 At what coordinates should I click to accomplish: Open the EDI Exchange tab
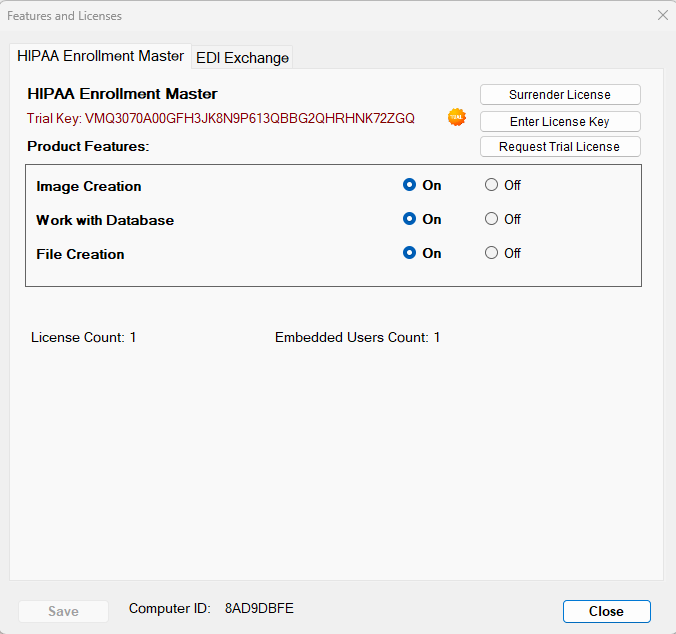(242, 58)
